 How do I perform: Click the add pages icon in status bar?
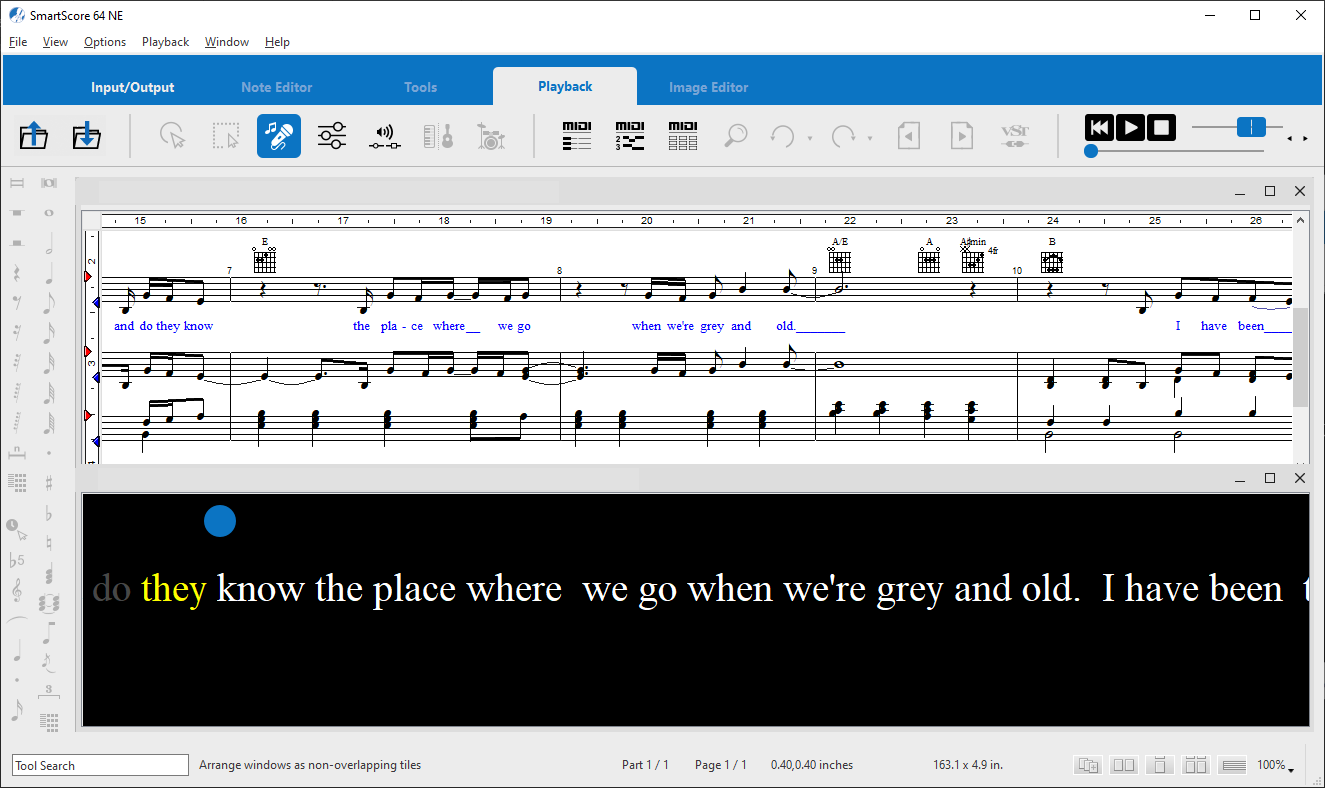[1088, 765]
